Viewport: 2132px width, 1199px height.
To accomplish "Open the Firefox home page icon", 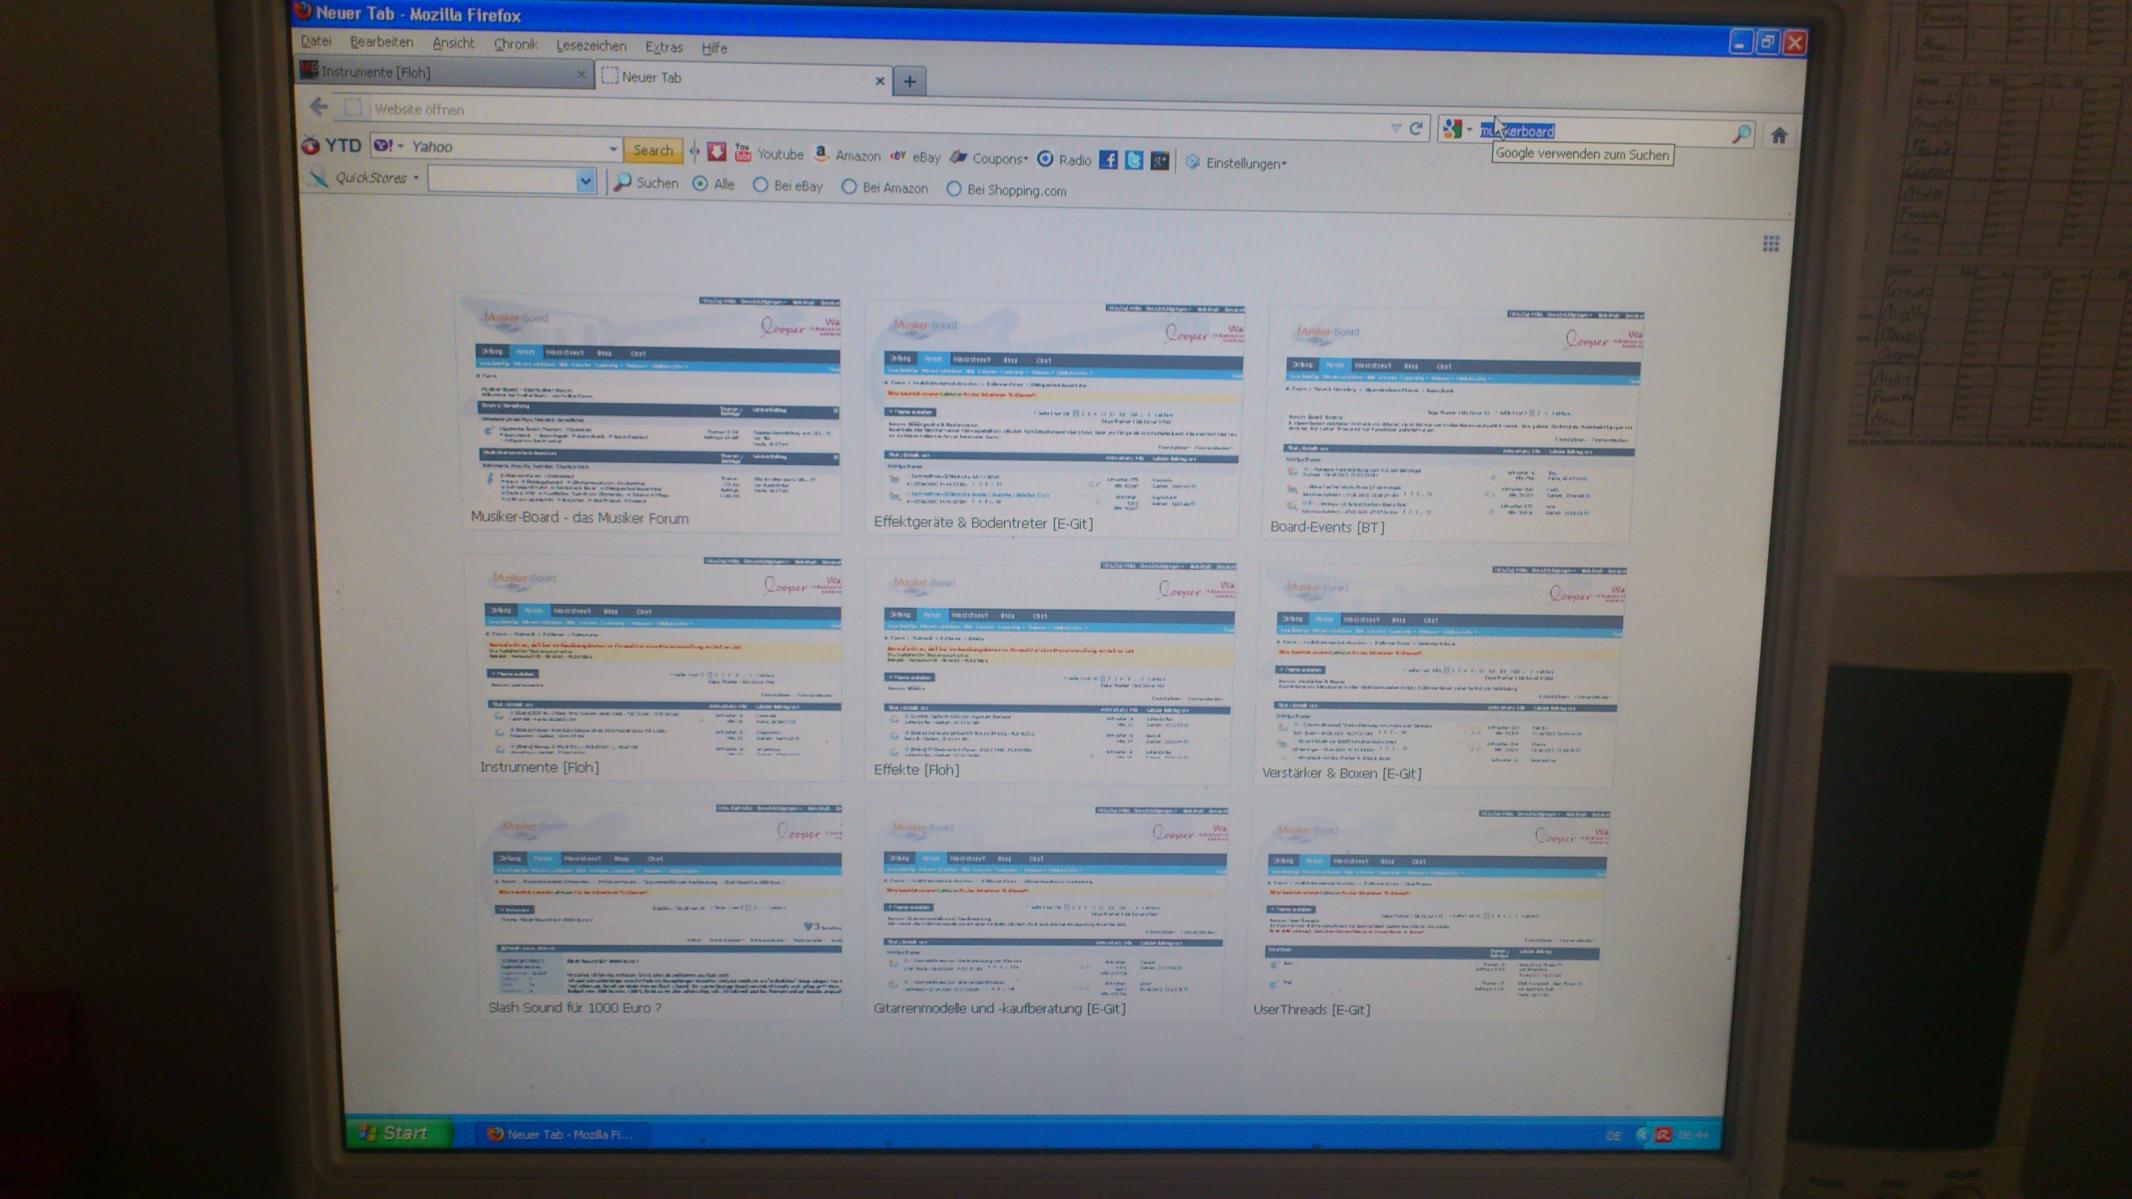I will click(1778, 135).
